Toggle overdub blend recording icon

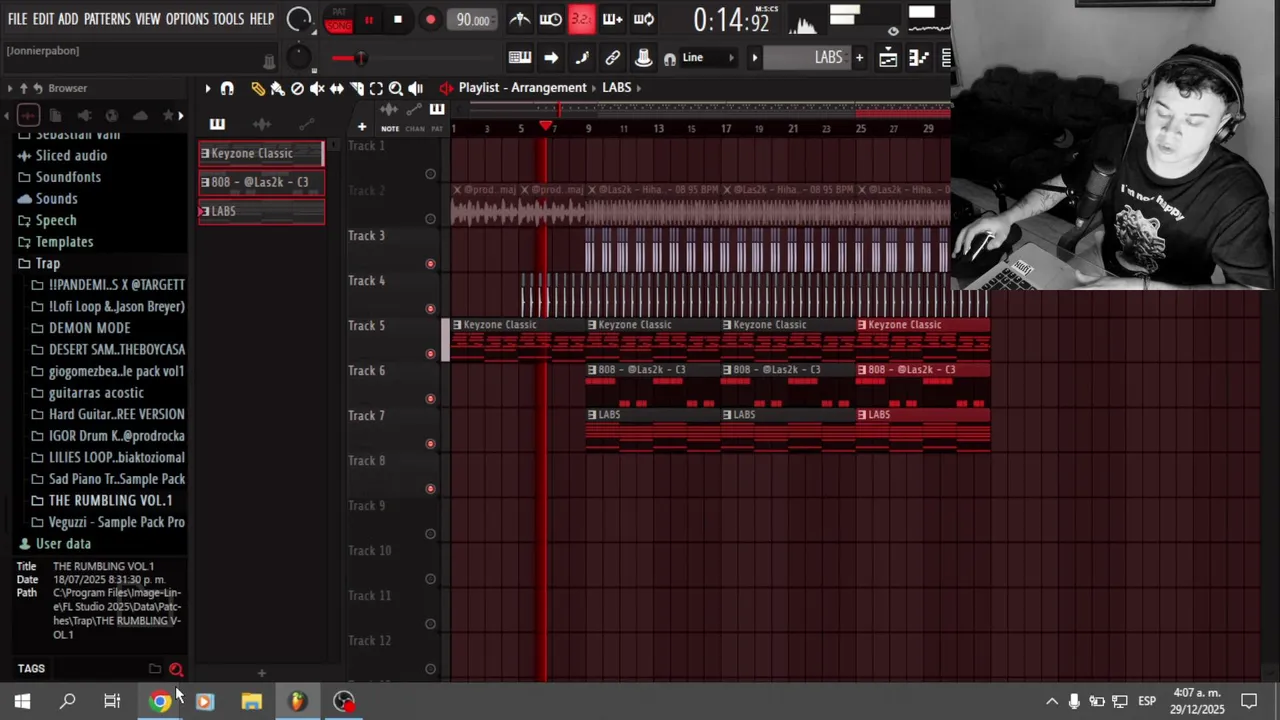[x=612, y=19]
